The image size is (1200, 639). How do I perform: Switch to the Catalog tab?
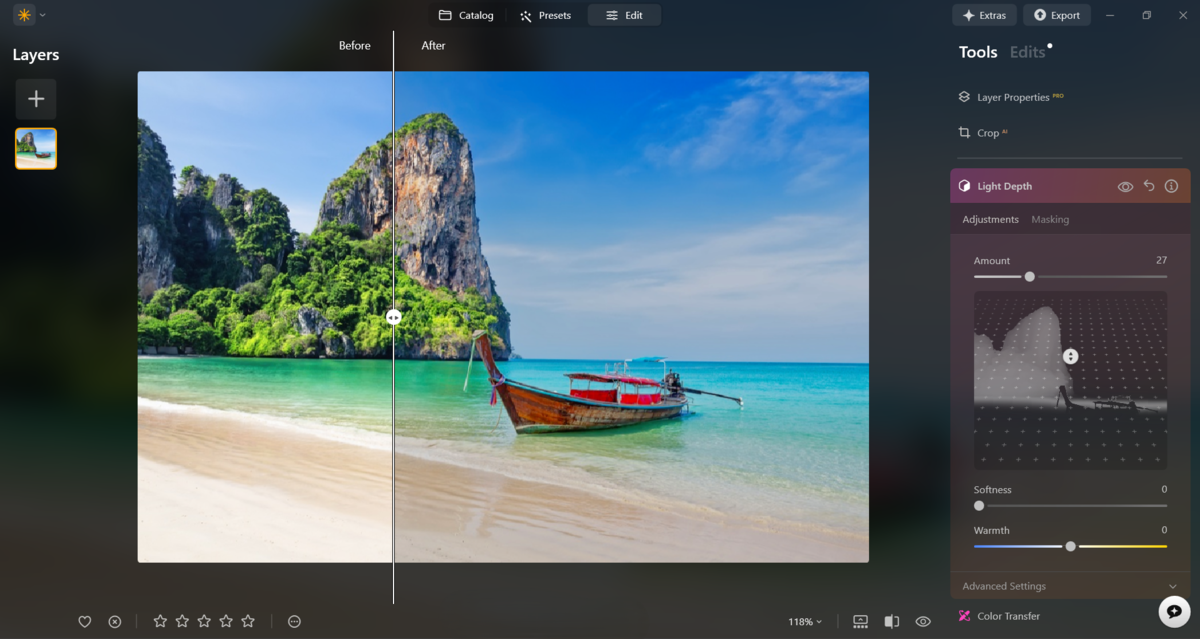point(466,15)
